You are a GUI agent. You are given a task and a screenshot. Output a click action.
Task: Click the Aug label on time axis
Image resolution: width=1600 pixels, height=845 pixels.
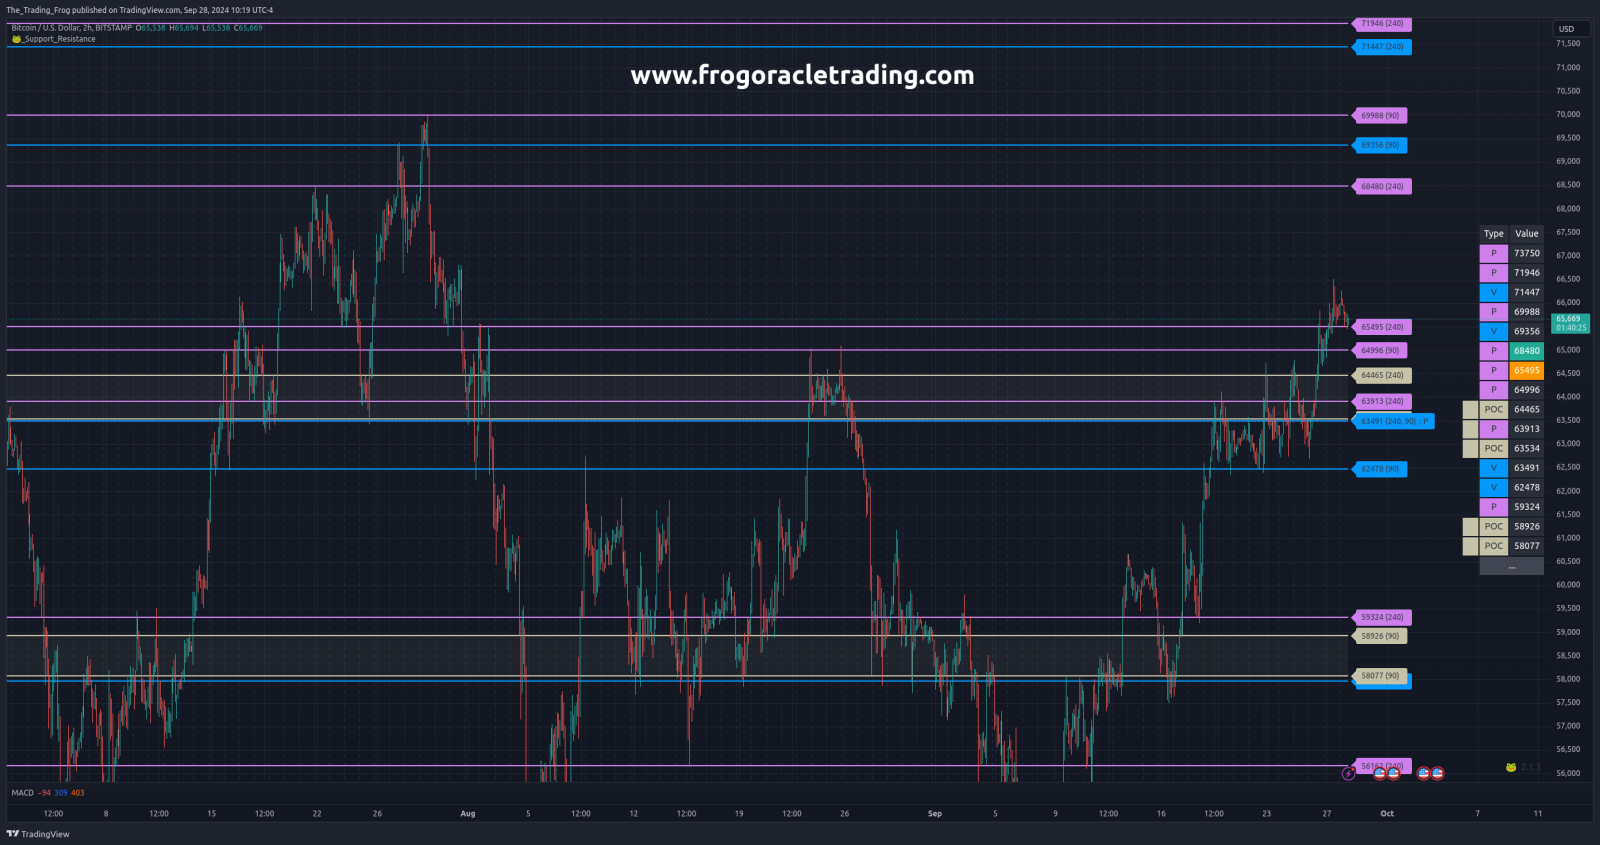[468, 814]
